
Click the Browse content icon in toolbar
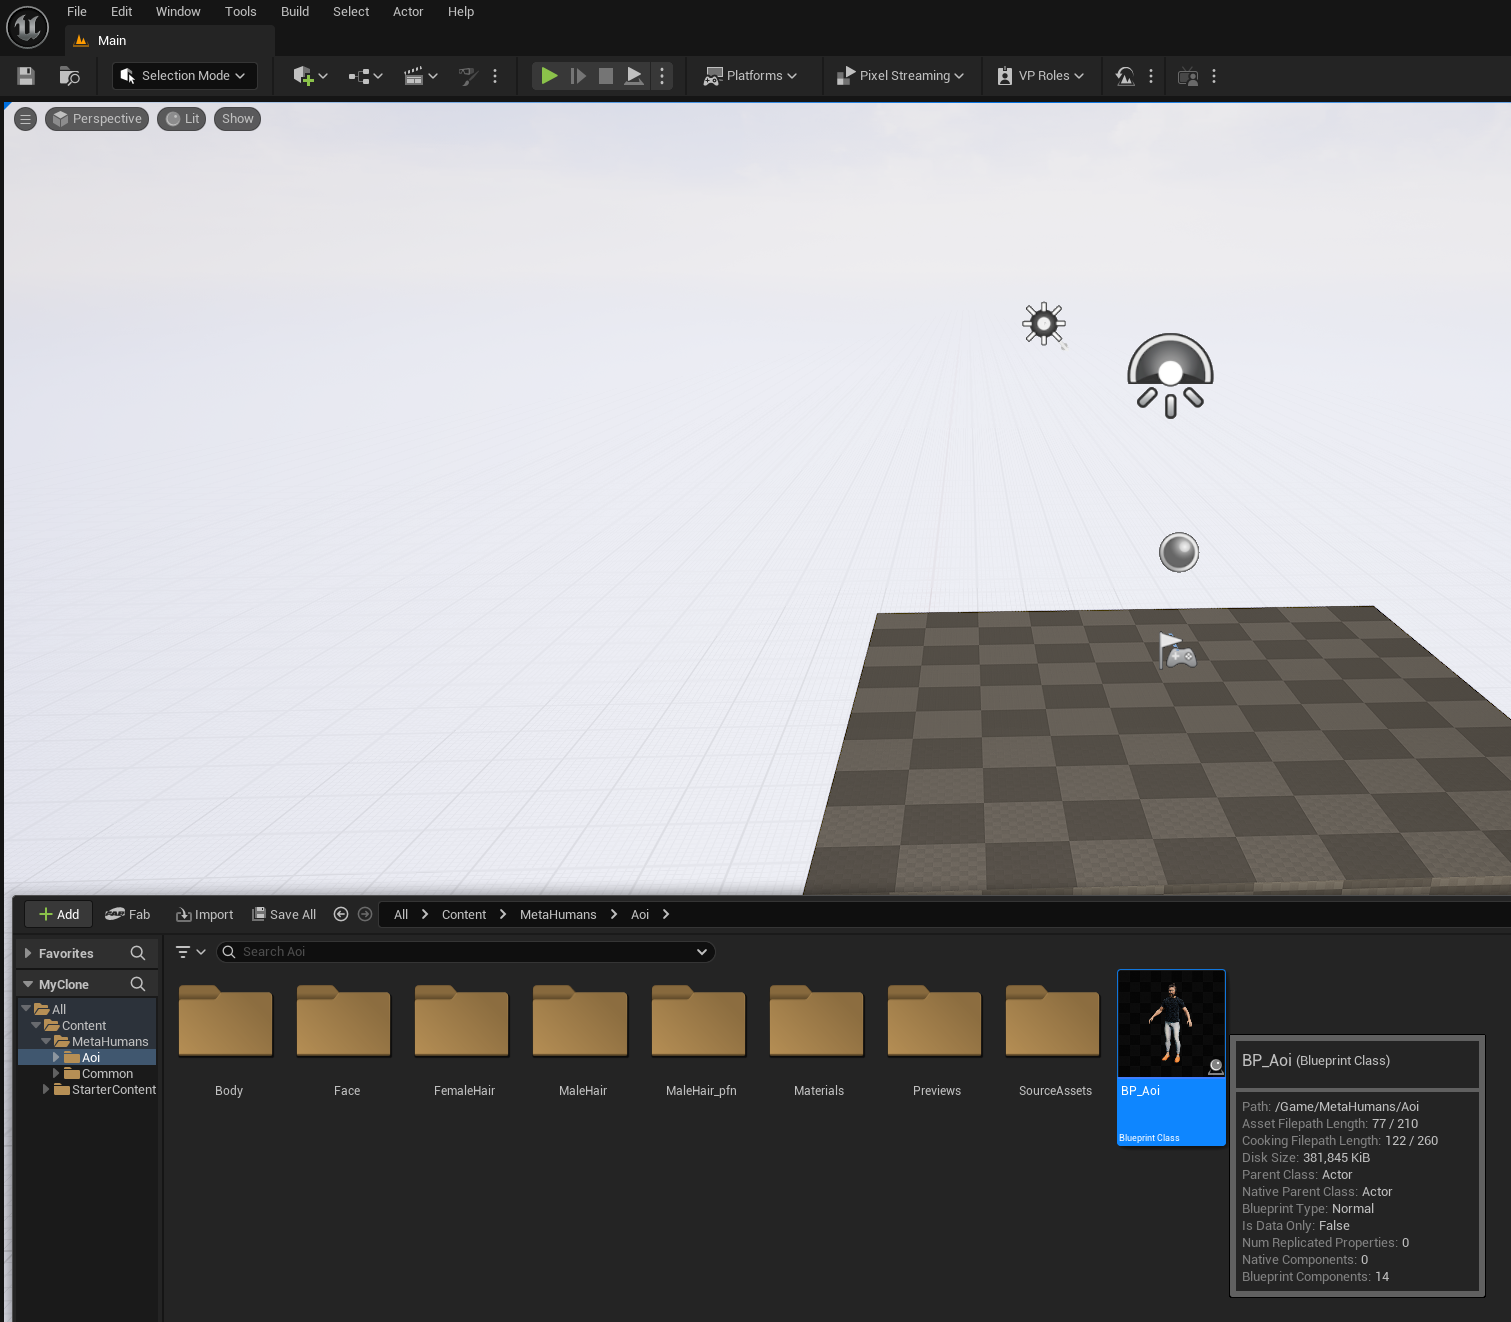69,76
